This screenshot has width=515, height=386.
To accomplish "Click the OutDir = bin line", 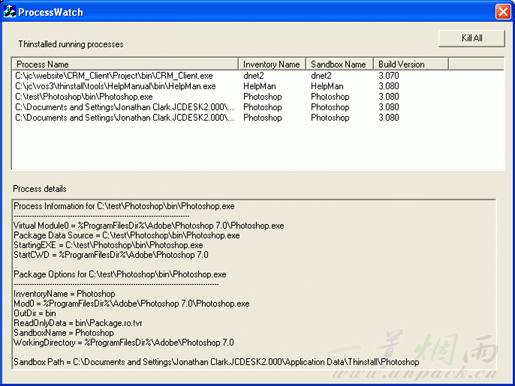I will 35,313.
